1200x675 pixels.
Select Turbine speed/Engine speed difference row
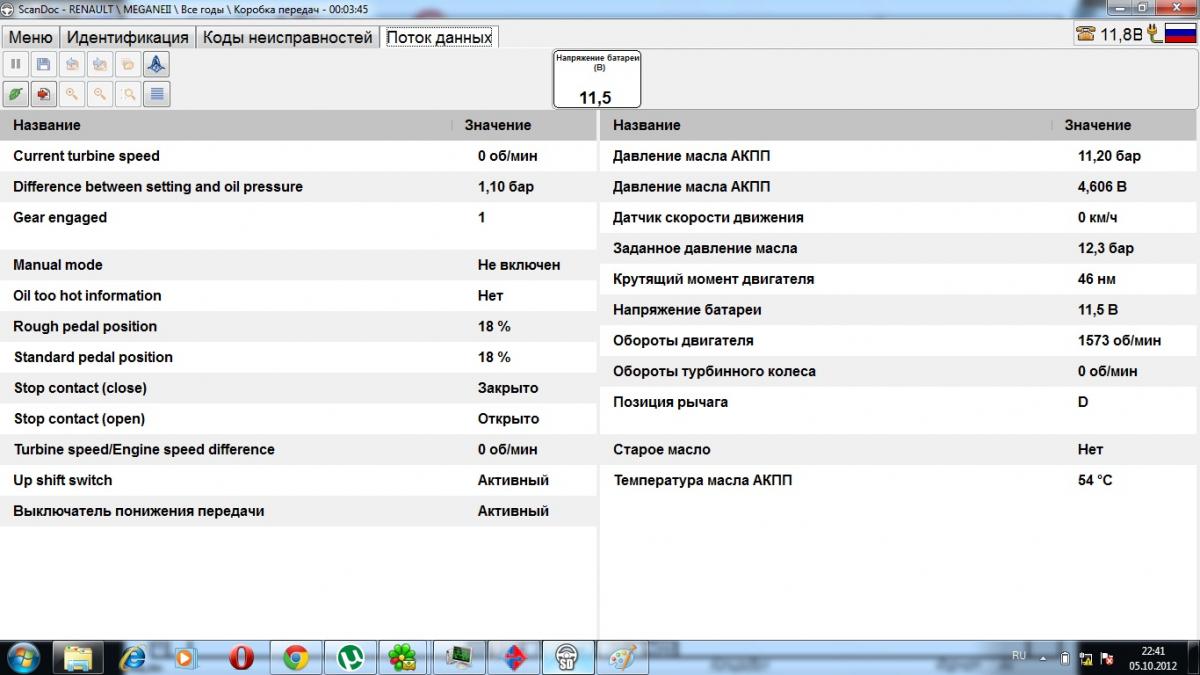(299, 450)
